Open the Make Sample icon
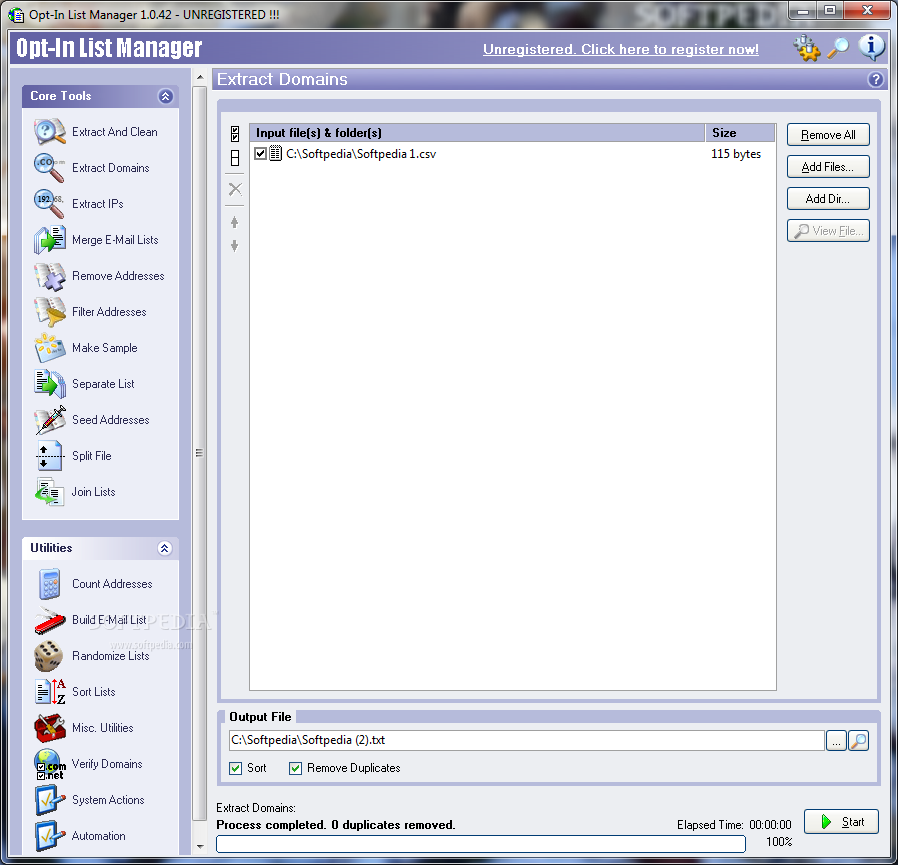898x865 pixels. (49, 348)
